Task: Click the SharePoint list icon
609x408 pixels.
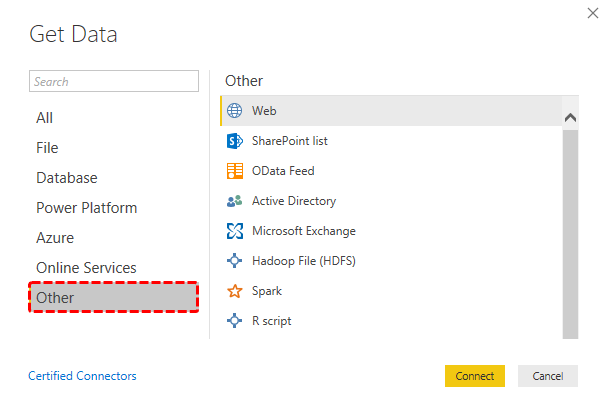Action: [235, 141]
